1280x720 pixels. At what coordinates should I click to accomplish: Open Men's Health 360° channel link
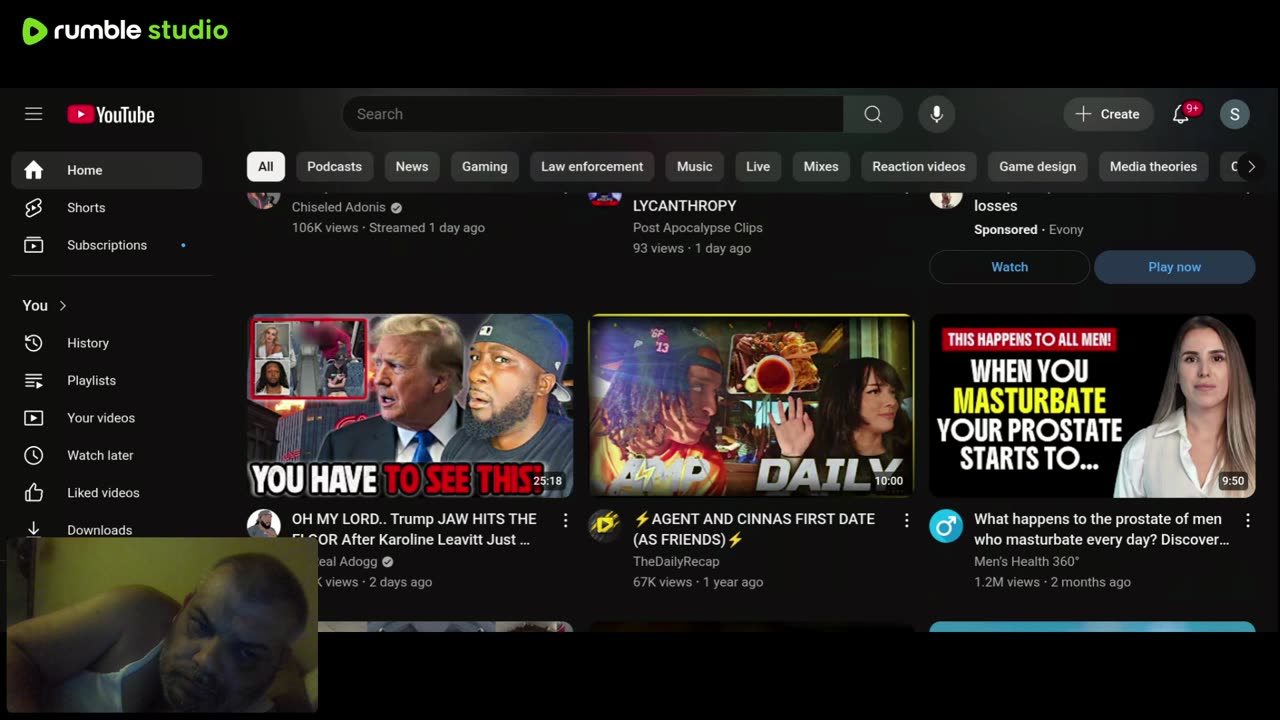(1027, 562)
